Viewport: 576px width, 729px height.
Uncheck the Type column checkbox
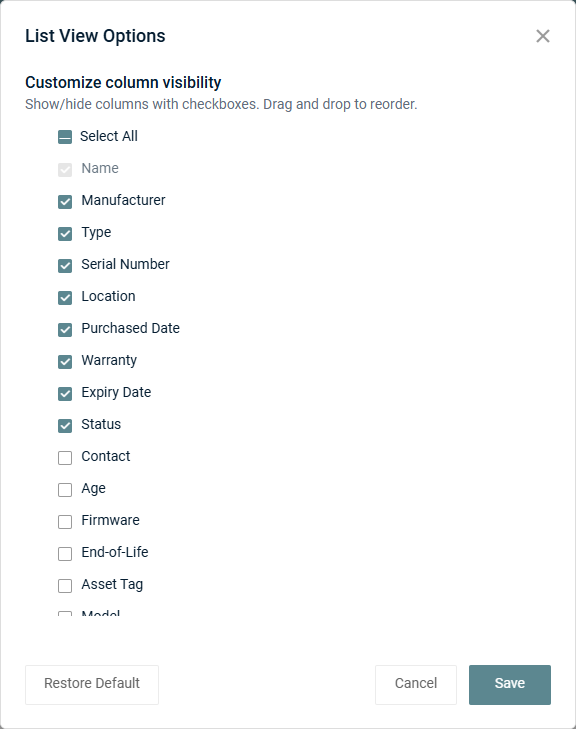pyautogui.click(x=65, y=234)
